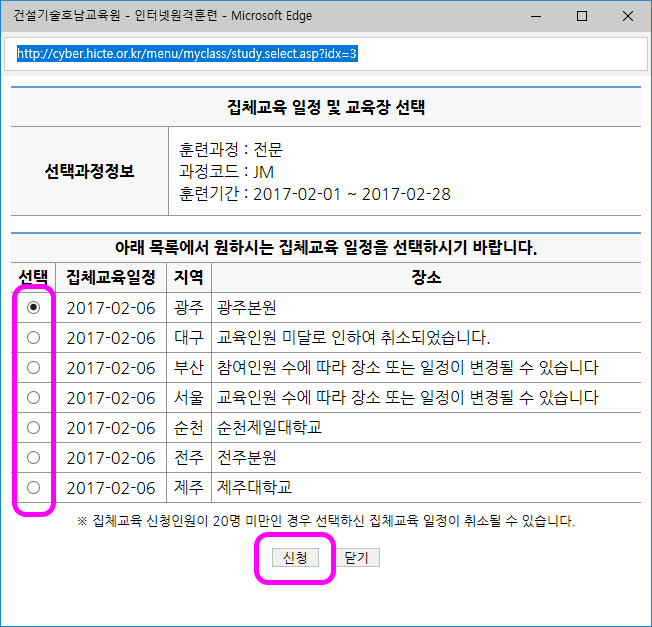
Task: Click the 선택과정정보 label cell
Action: 90,171
